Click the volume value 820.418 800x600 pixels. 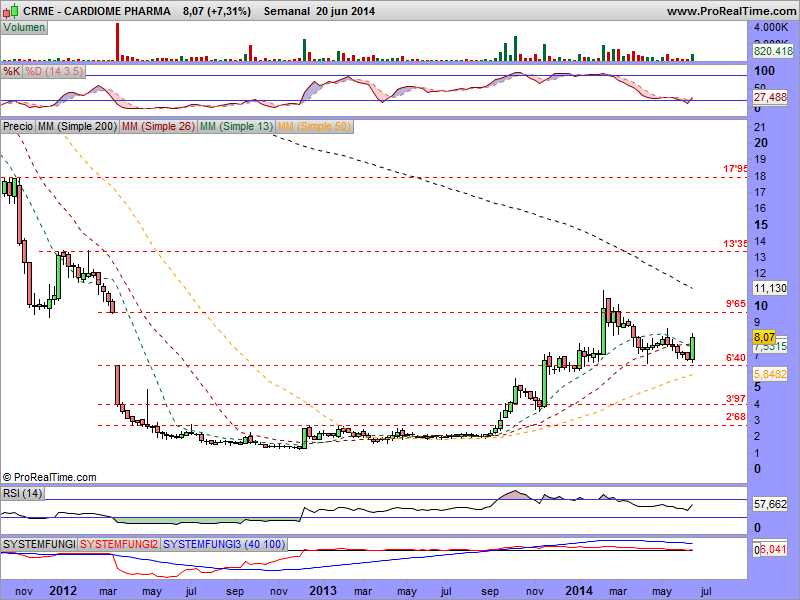[773, 51]
